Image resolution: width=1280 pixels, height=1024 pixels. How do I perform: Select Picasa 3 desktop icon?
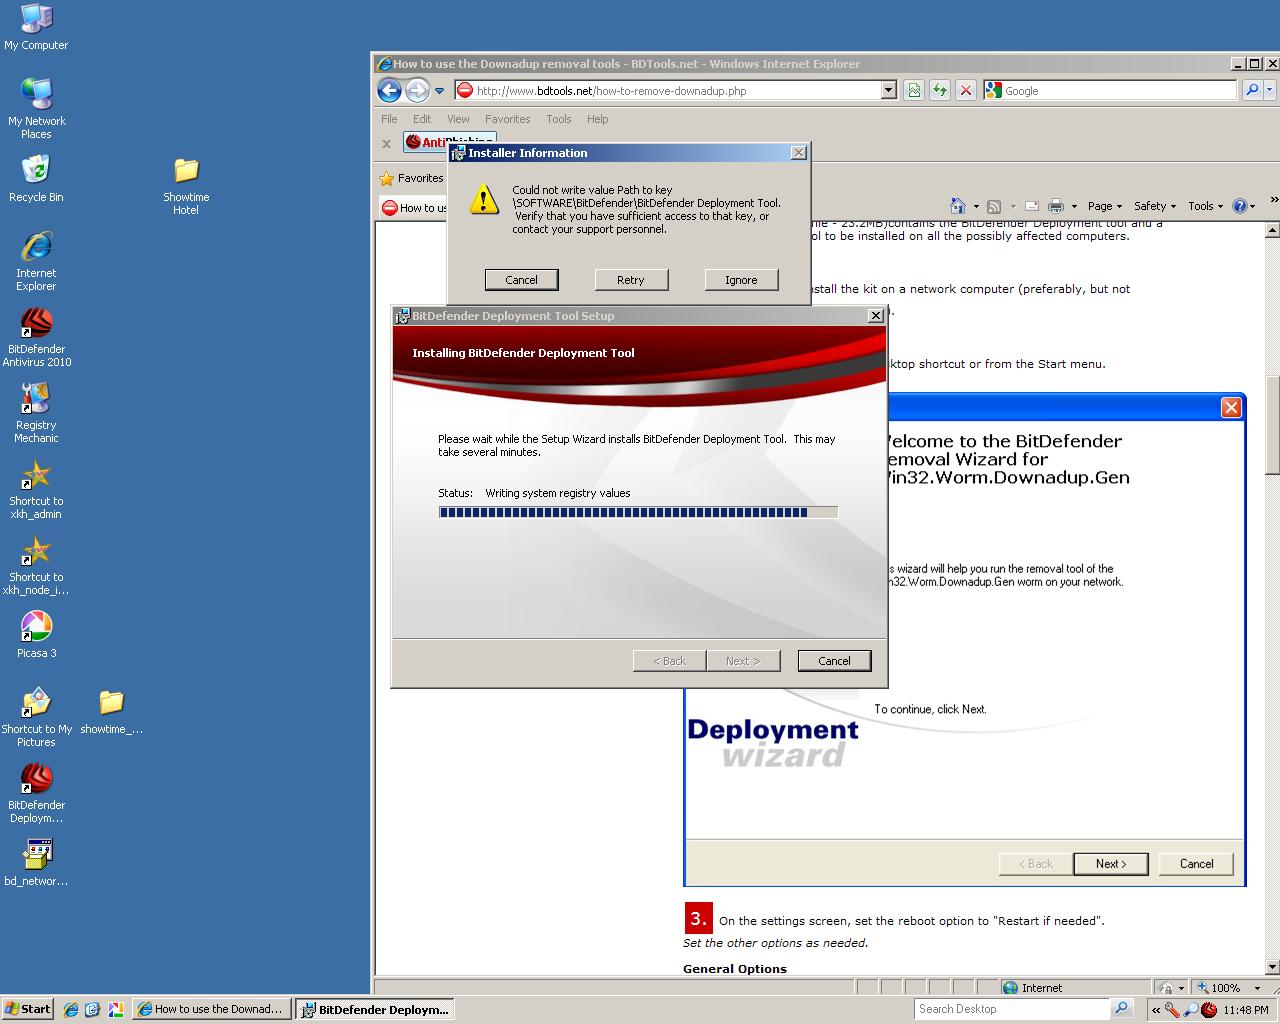point(36,634)
